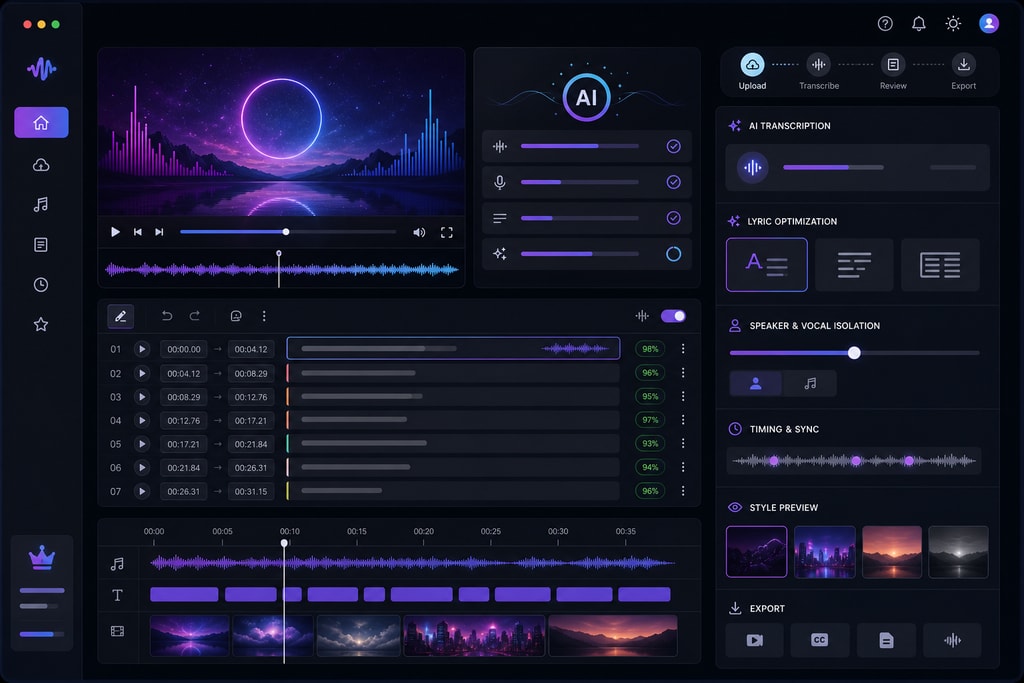1024x683 pixels.
Task: Open favorites star in the sidebar
Action: (x=41, y=325)
